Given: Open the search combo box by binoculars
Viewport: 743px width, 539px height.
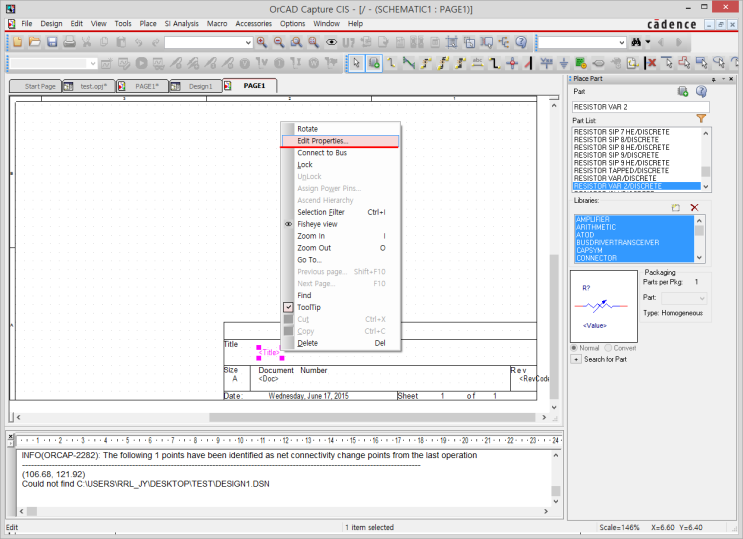Looking at the screenshot, I should click(582, 43).
